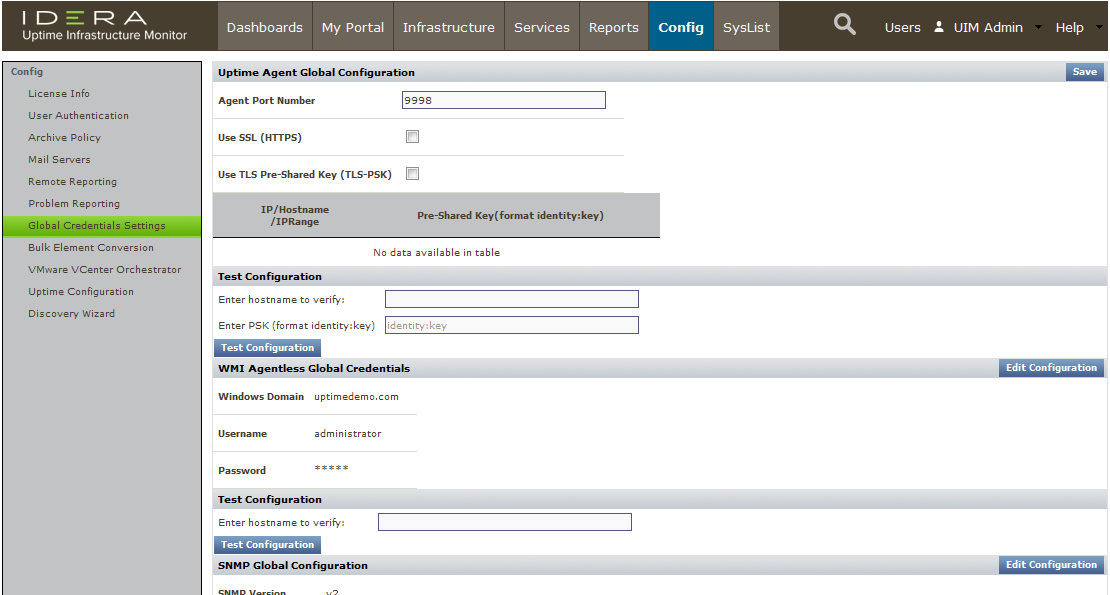This screenshot has height=595, width=1110.
Task: Switch to the Dashboards tab
Action: coord(265,27)
